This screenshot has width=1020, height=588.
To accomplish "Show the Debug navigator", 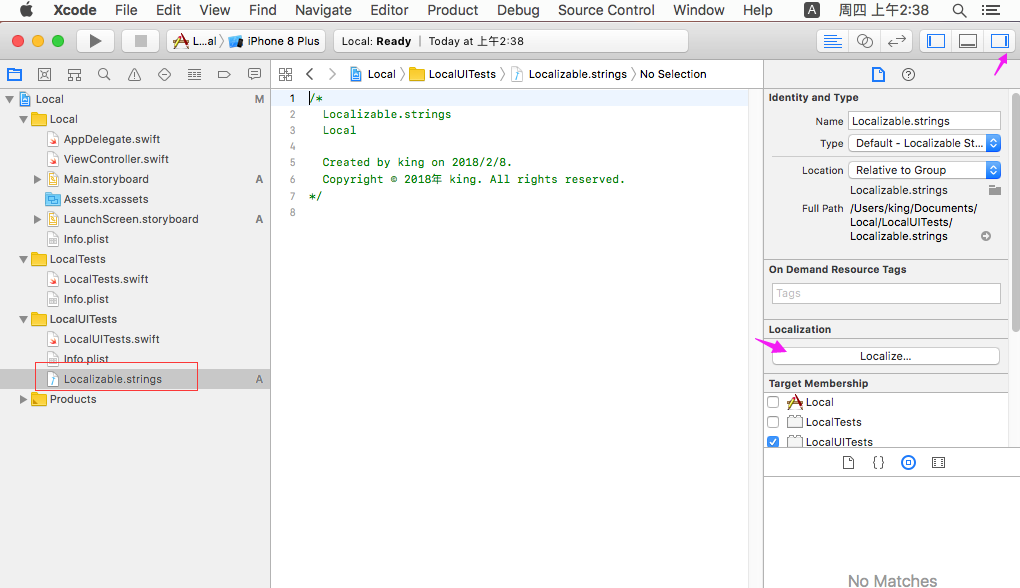I will 194,74.
